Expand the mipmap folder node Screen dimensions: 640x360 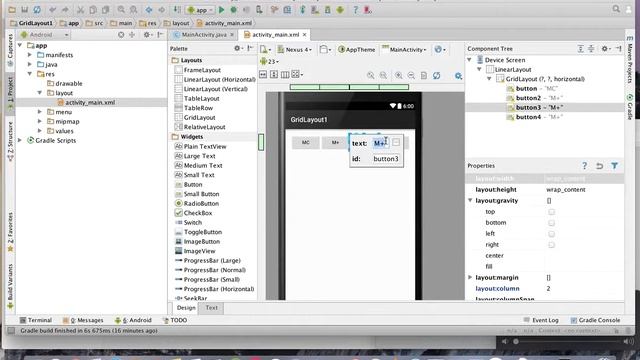tap(40, 121)
